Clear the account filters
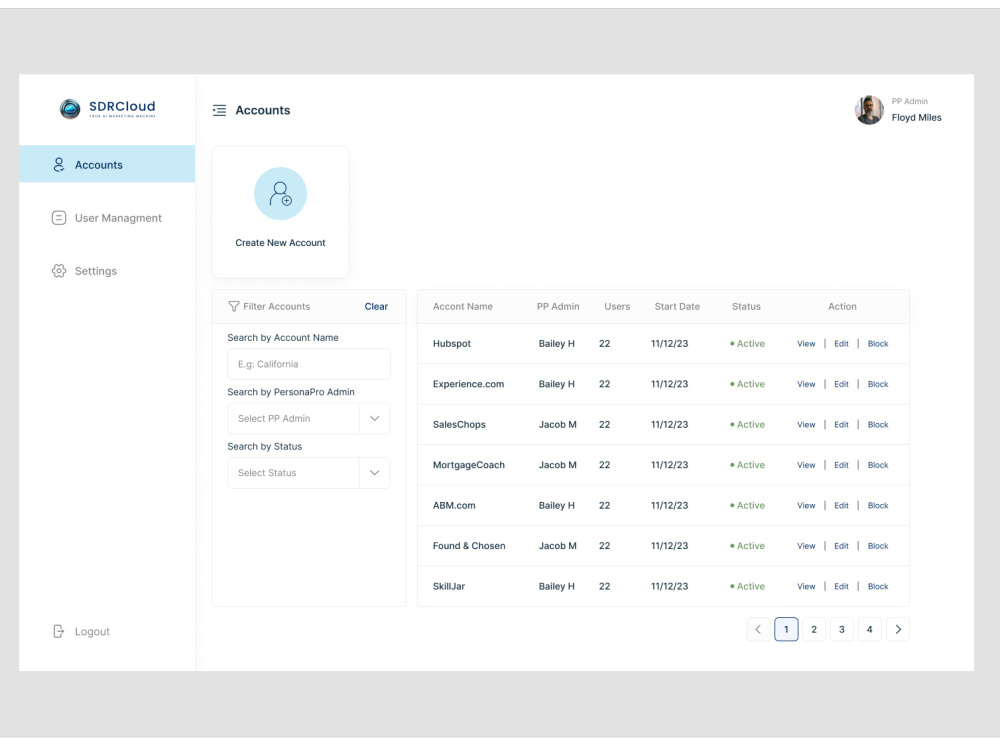 point(376,307)
